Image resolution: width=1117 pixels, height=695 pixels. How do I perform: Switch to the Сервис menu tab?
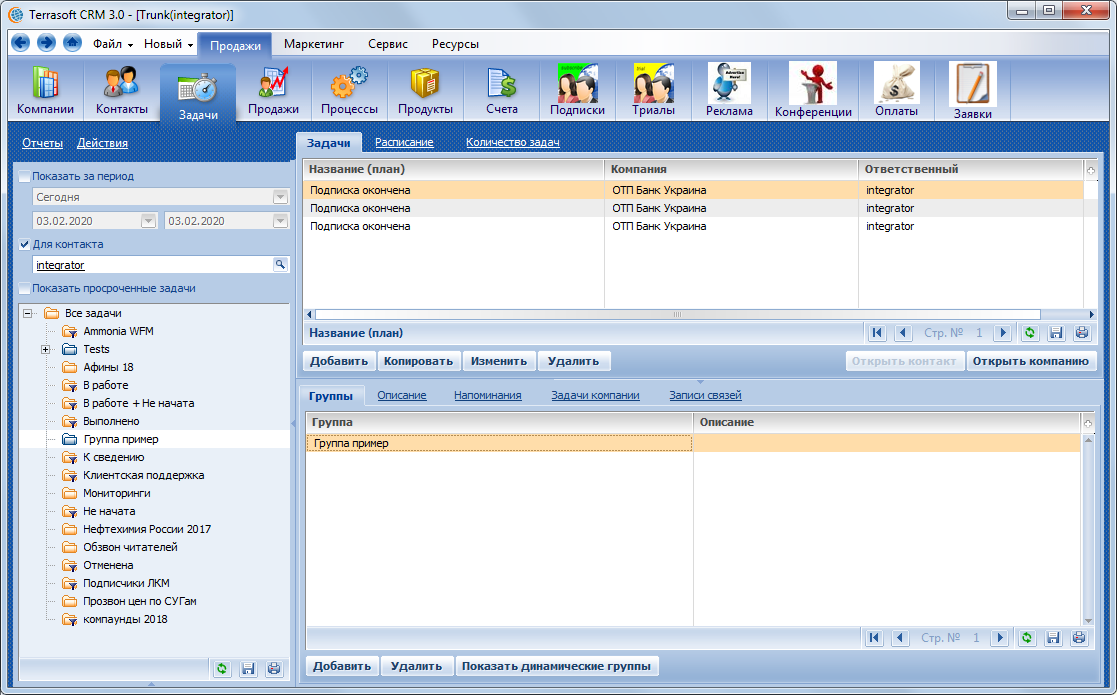point(388,44)
